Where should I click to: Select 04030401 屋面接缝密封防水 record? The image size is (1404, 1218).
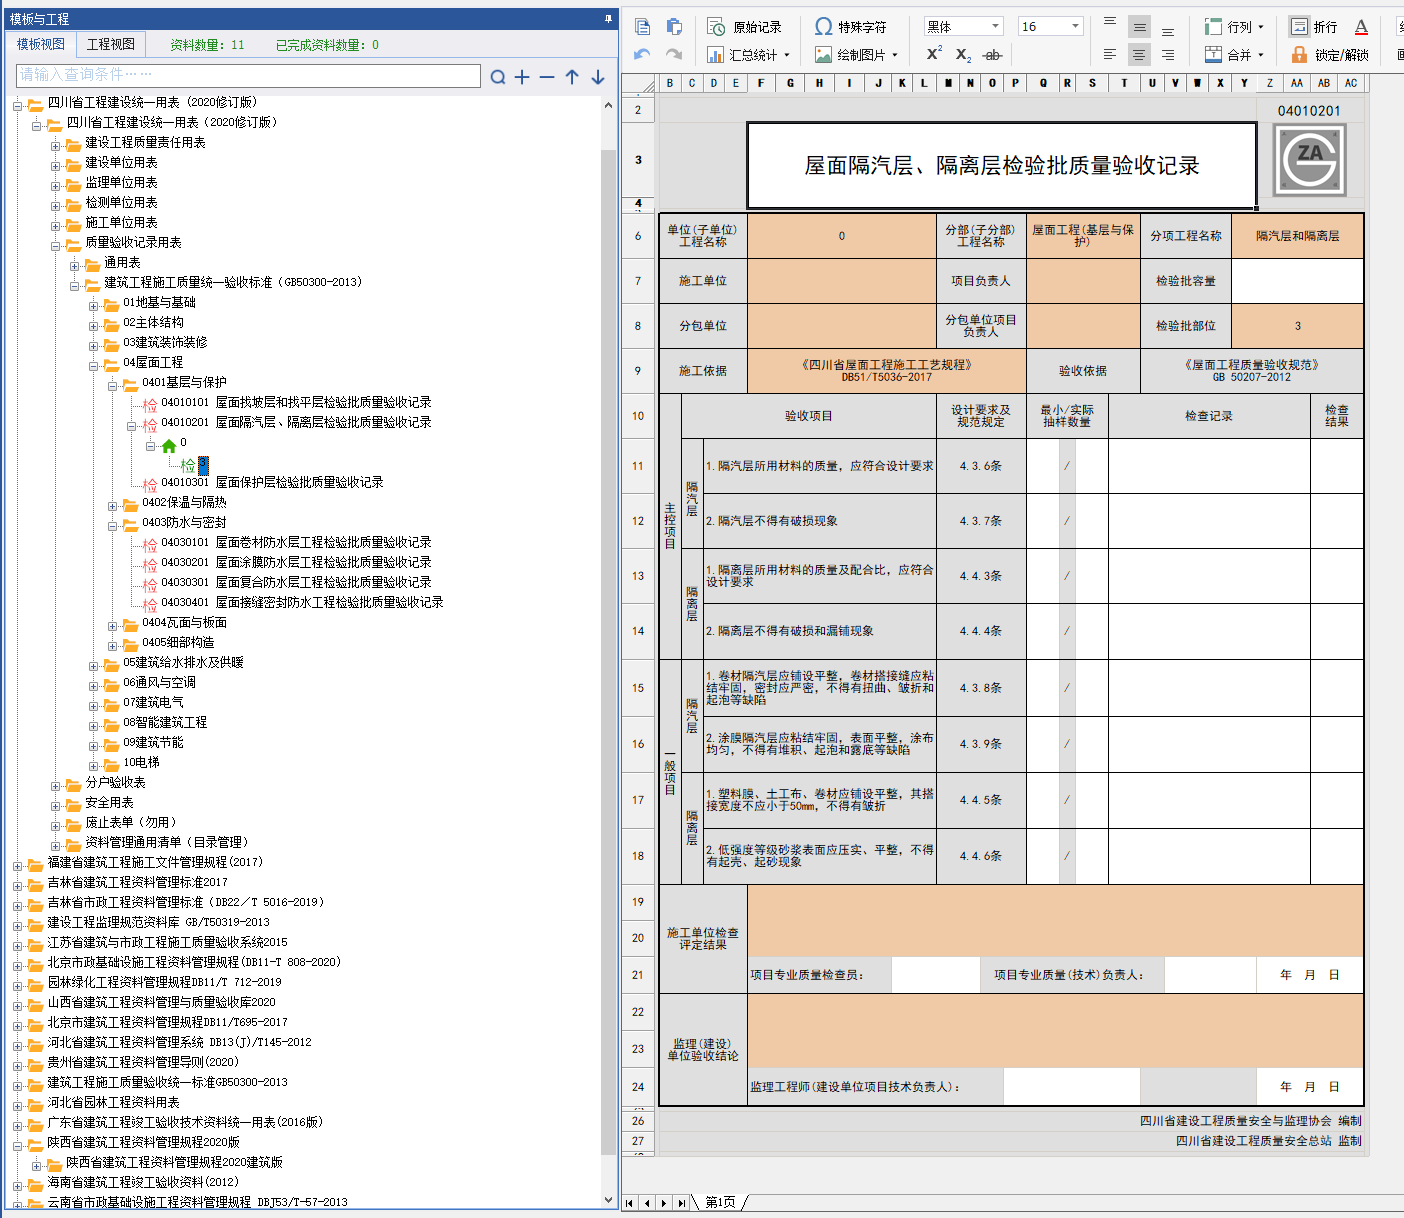[x=302, y=602]
